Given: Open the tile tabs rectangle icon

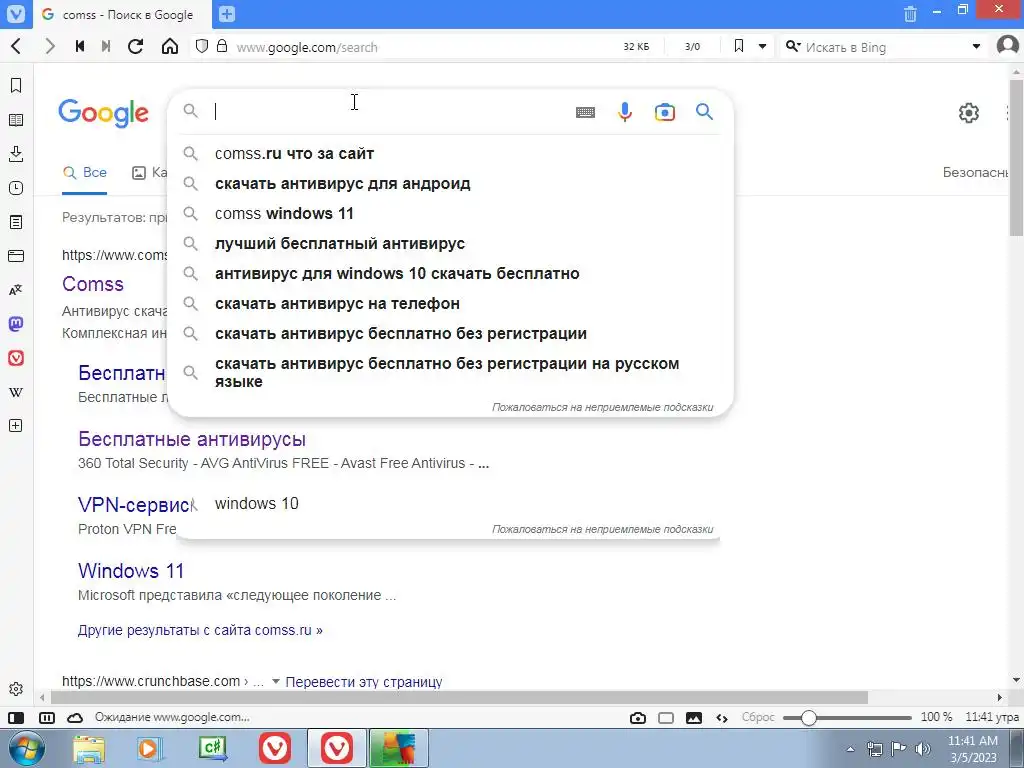Looking at the screenshot, I should pyautogui.click(x=666, y=718).
